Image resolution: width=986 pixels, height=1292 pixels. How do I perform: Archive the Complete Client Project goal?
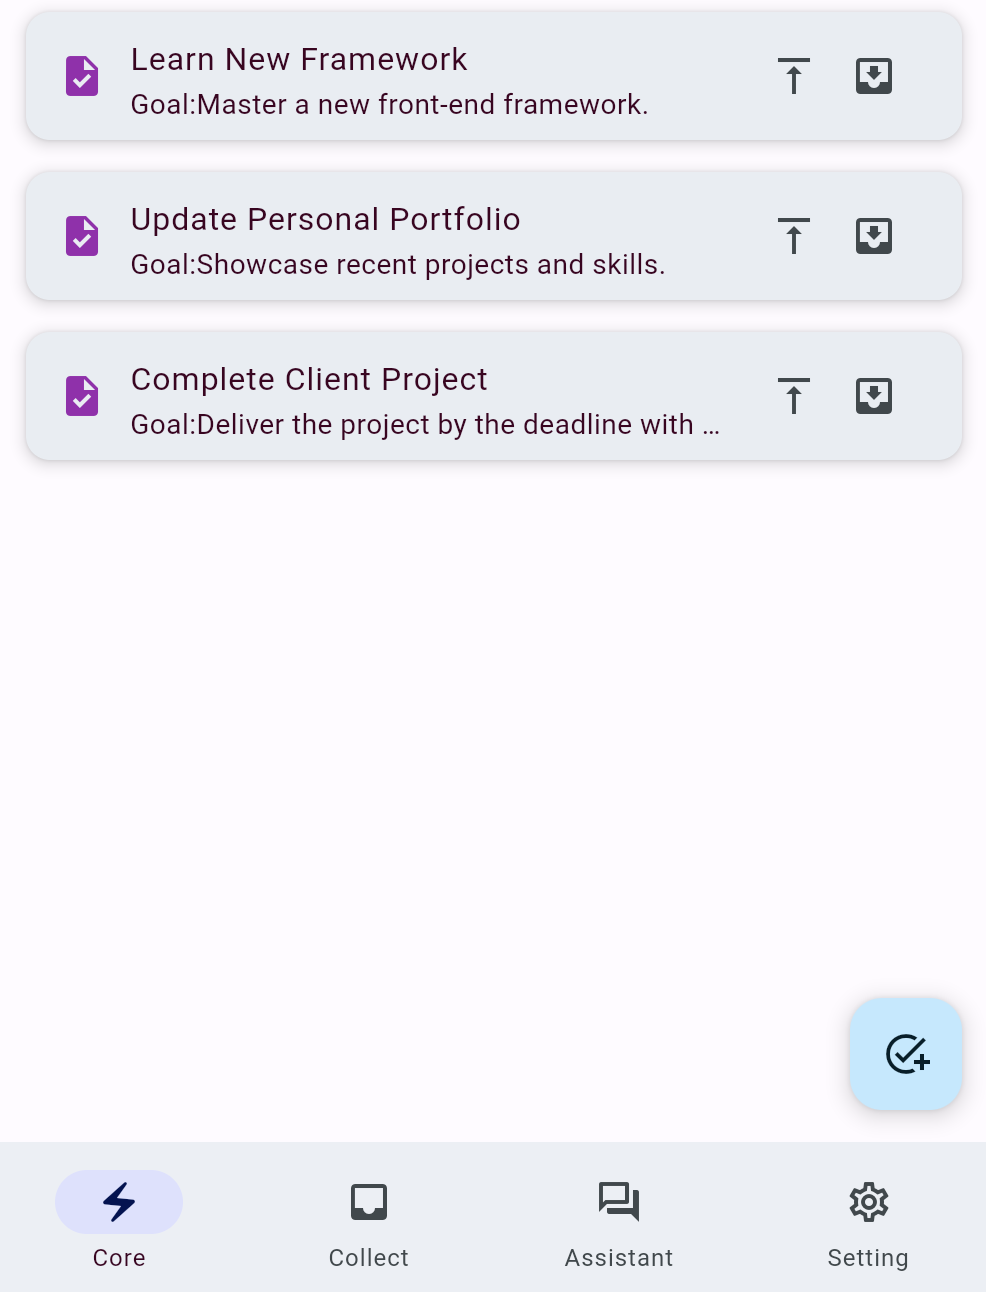pyautogui.click(x=874, y=396)
